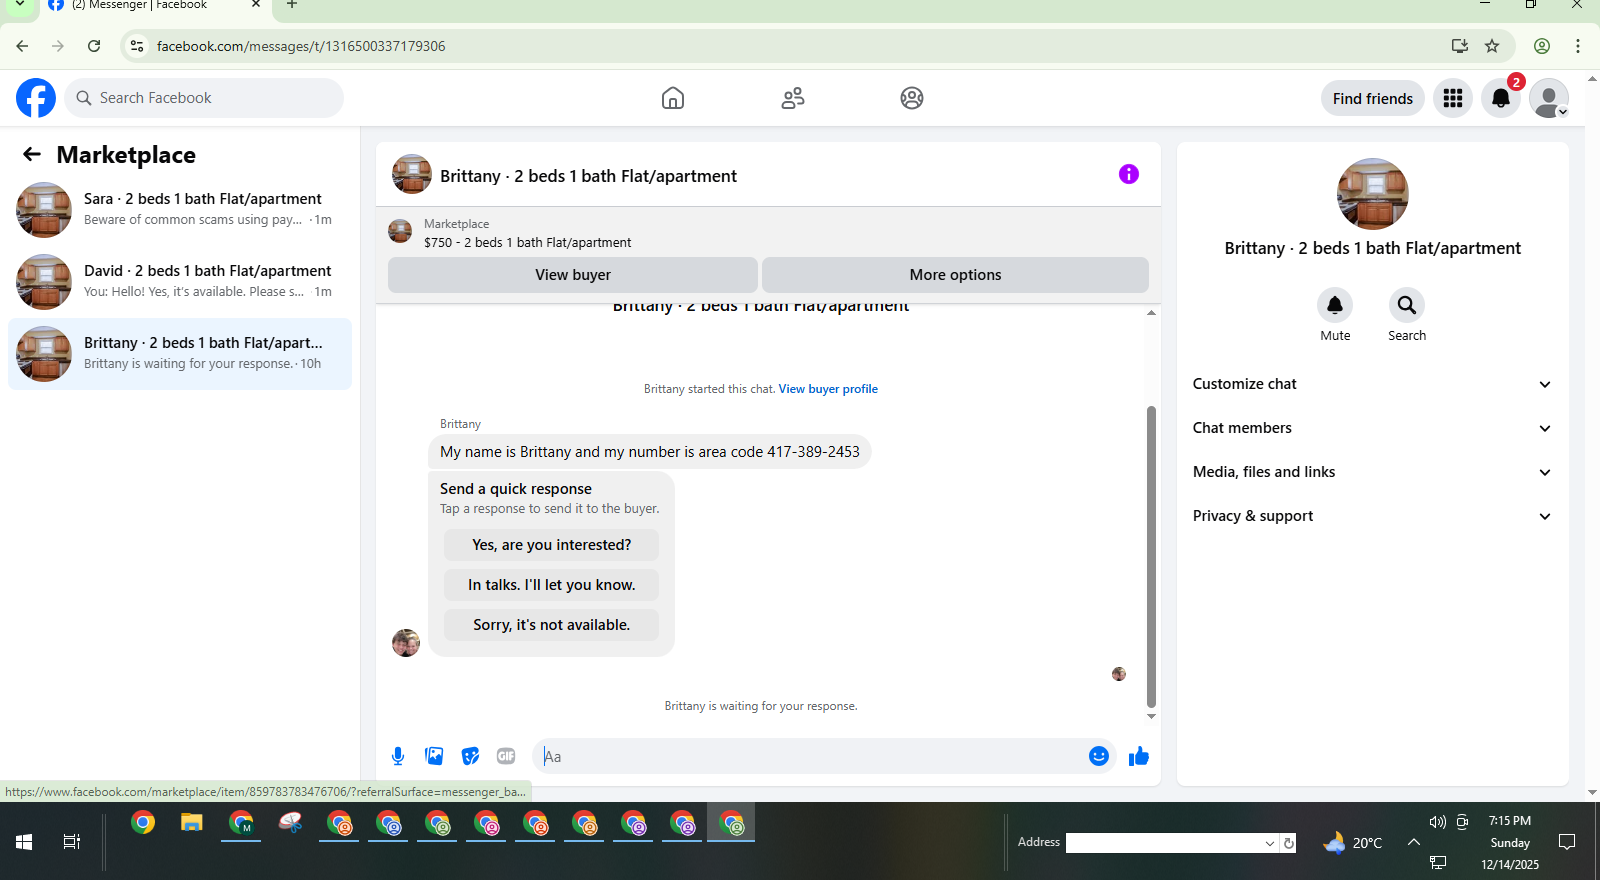Image resolution: width=1600 pixels, height=880 pixels.
Task: Click the More options button
Action: pos(955,275)
